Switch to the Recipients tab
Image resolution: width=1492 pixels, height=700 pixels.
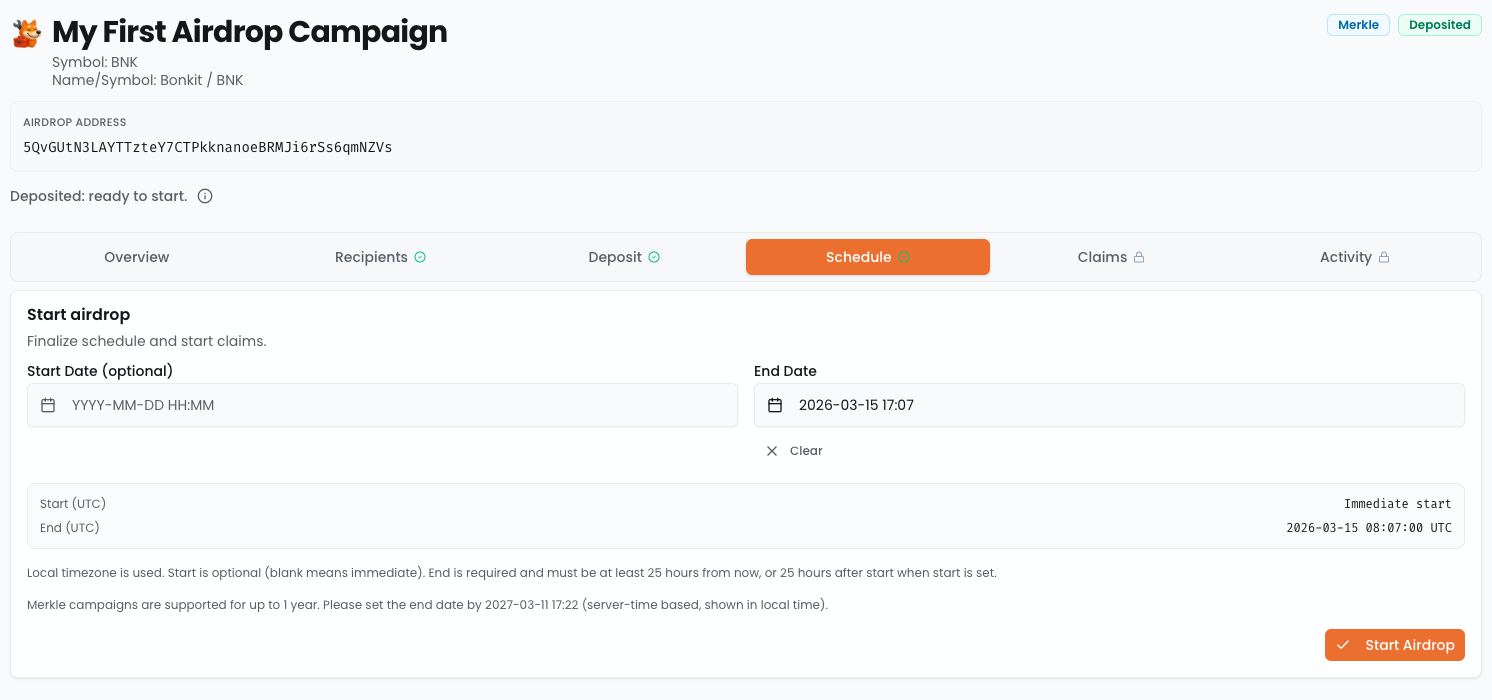(x=371, y=257)
